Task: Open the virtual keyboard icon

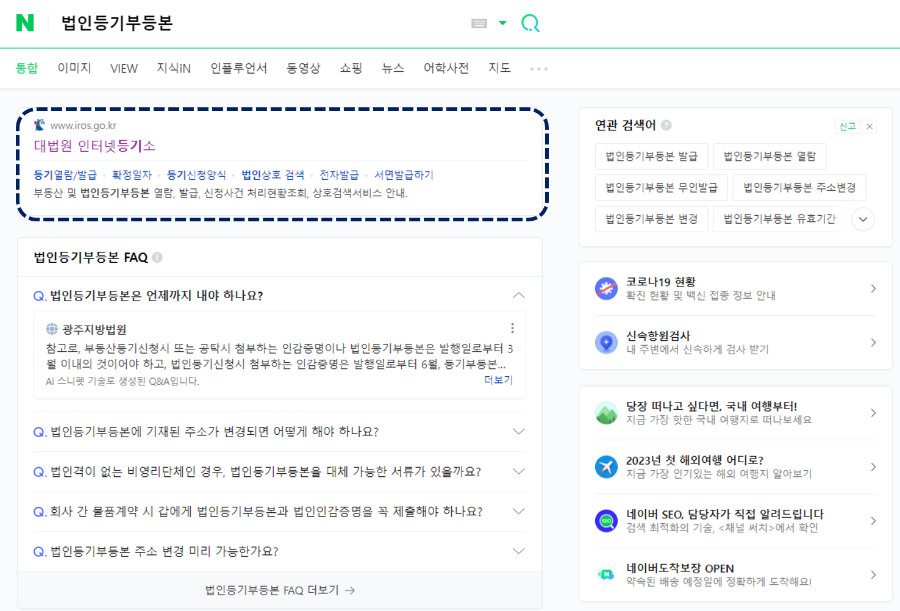Action: point(479,23)
